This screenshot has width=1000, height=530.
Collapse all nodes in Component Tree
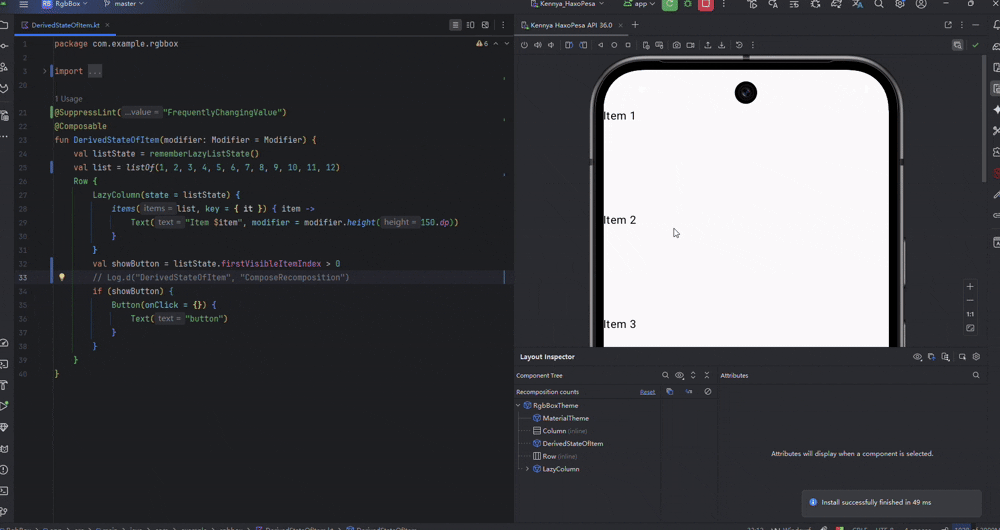click(707, 376)
